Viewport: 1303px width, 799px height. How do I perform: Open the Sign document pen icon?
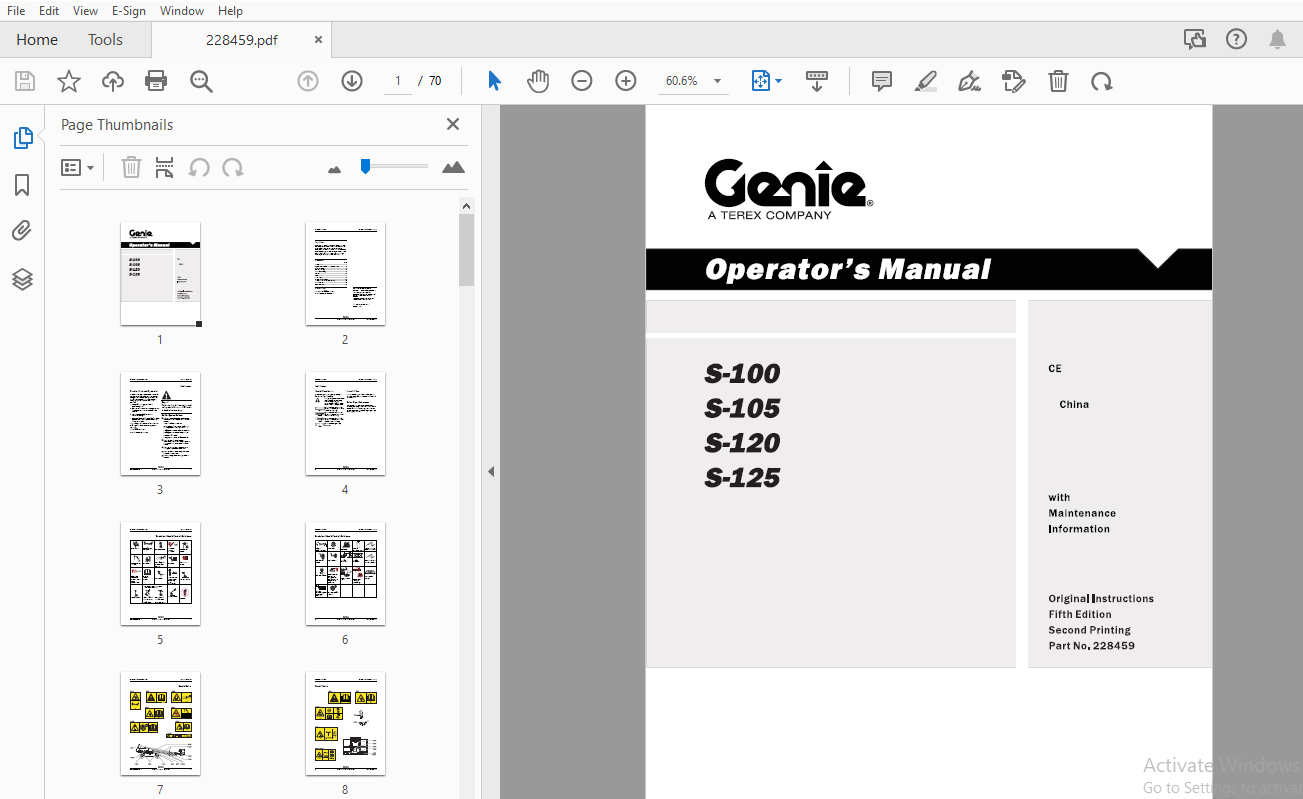(x=969, y=81)
